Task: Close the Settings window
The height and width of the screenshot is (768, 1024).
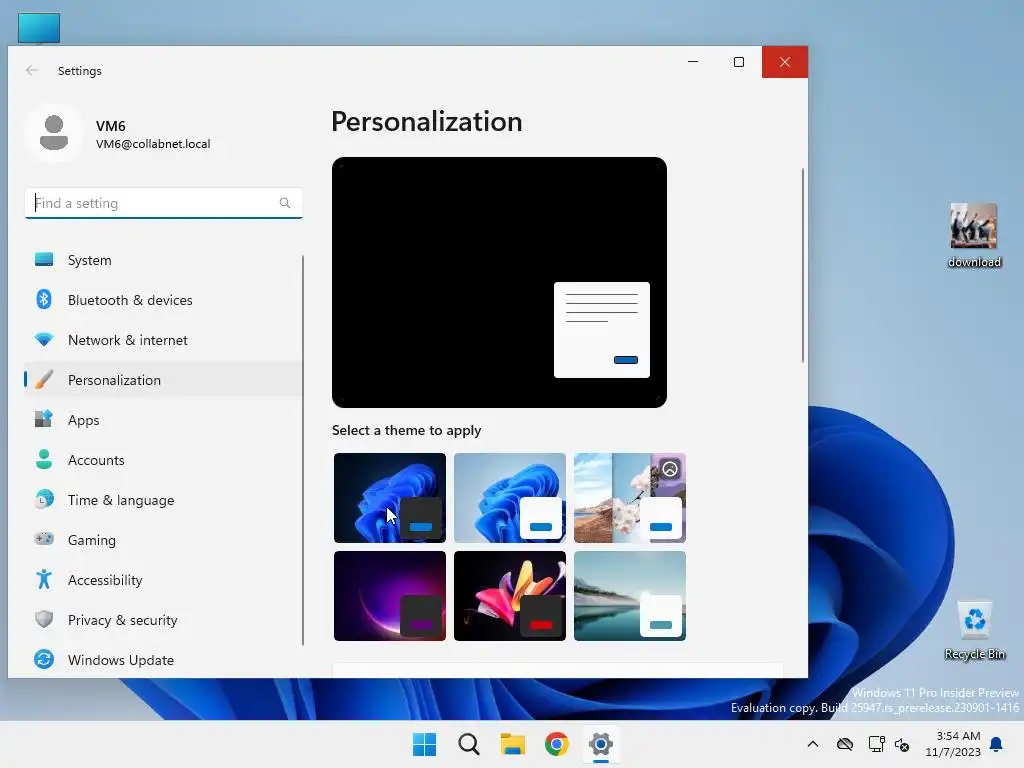Action: pyautogui.click(x=784, y=62)
